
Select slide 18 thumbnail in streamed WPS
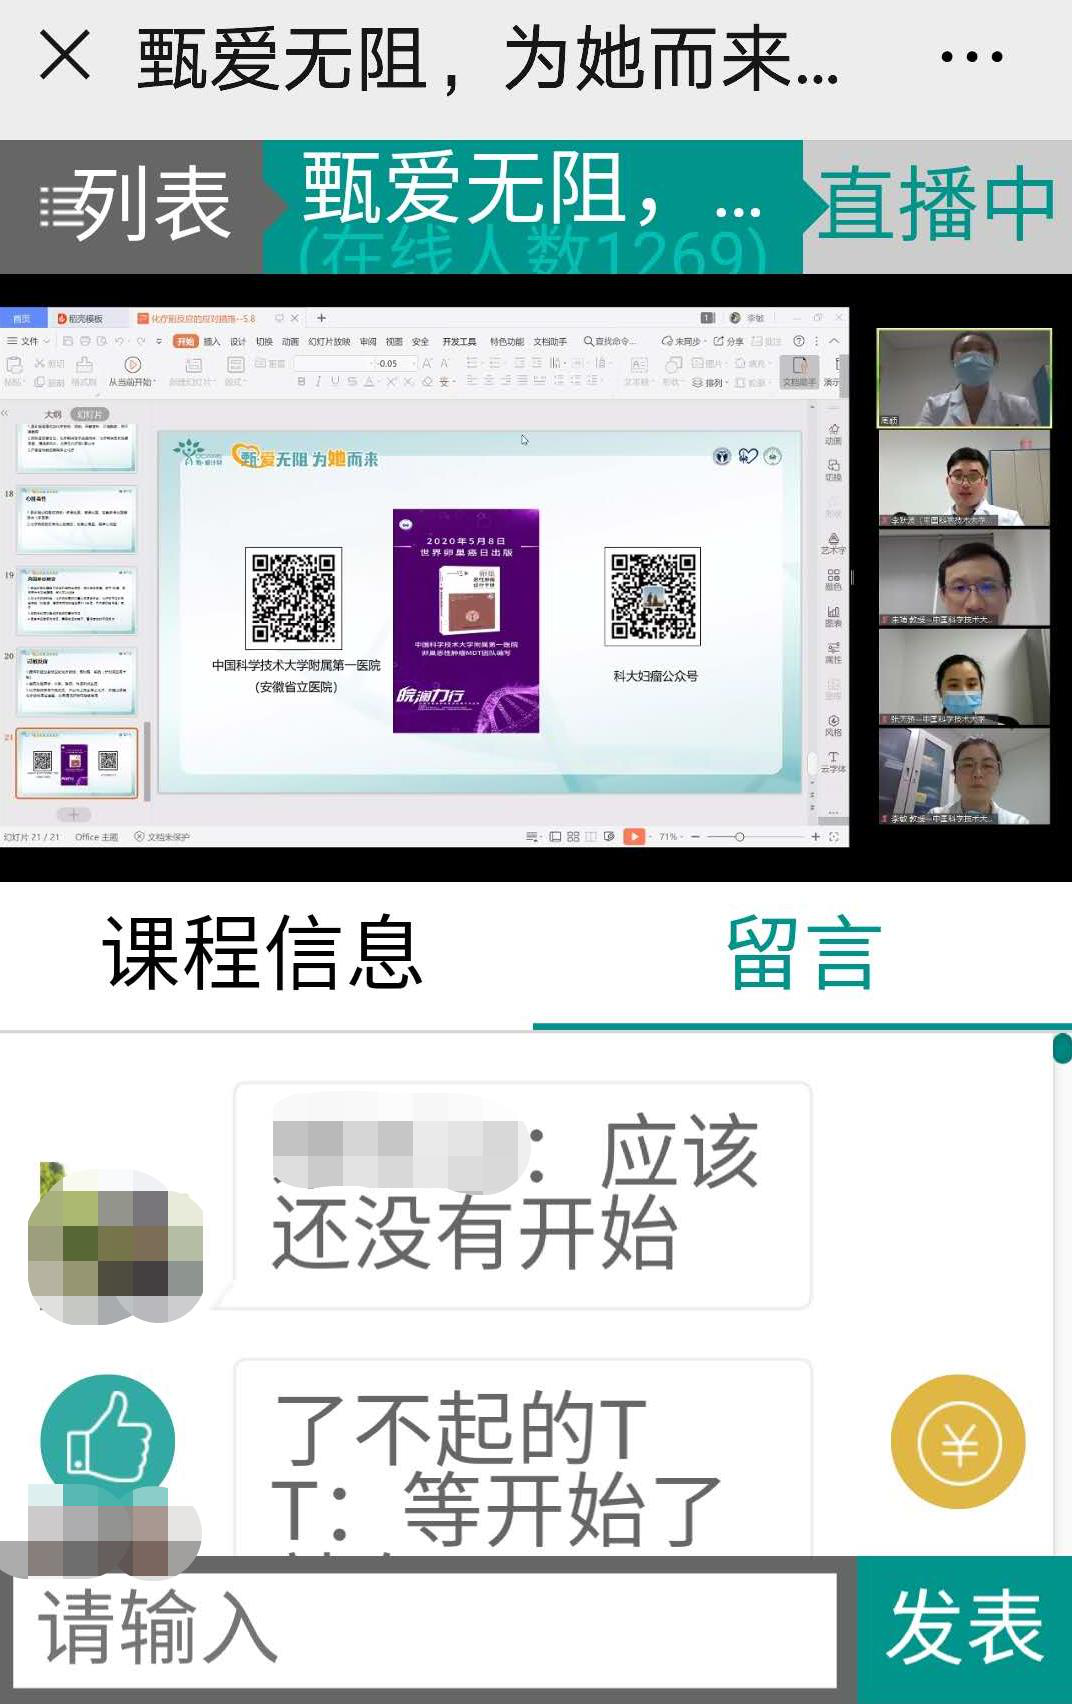coord(77,519)
